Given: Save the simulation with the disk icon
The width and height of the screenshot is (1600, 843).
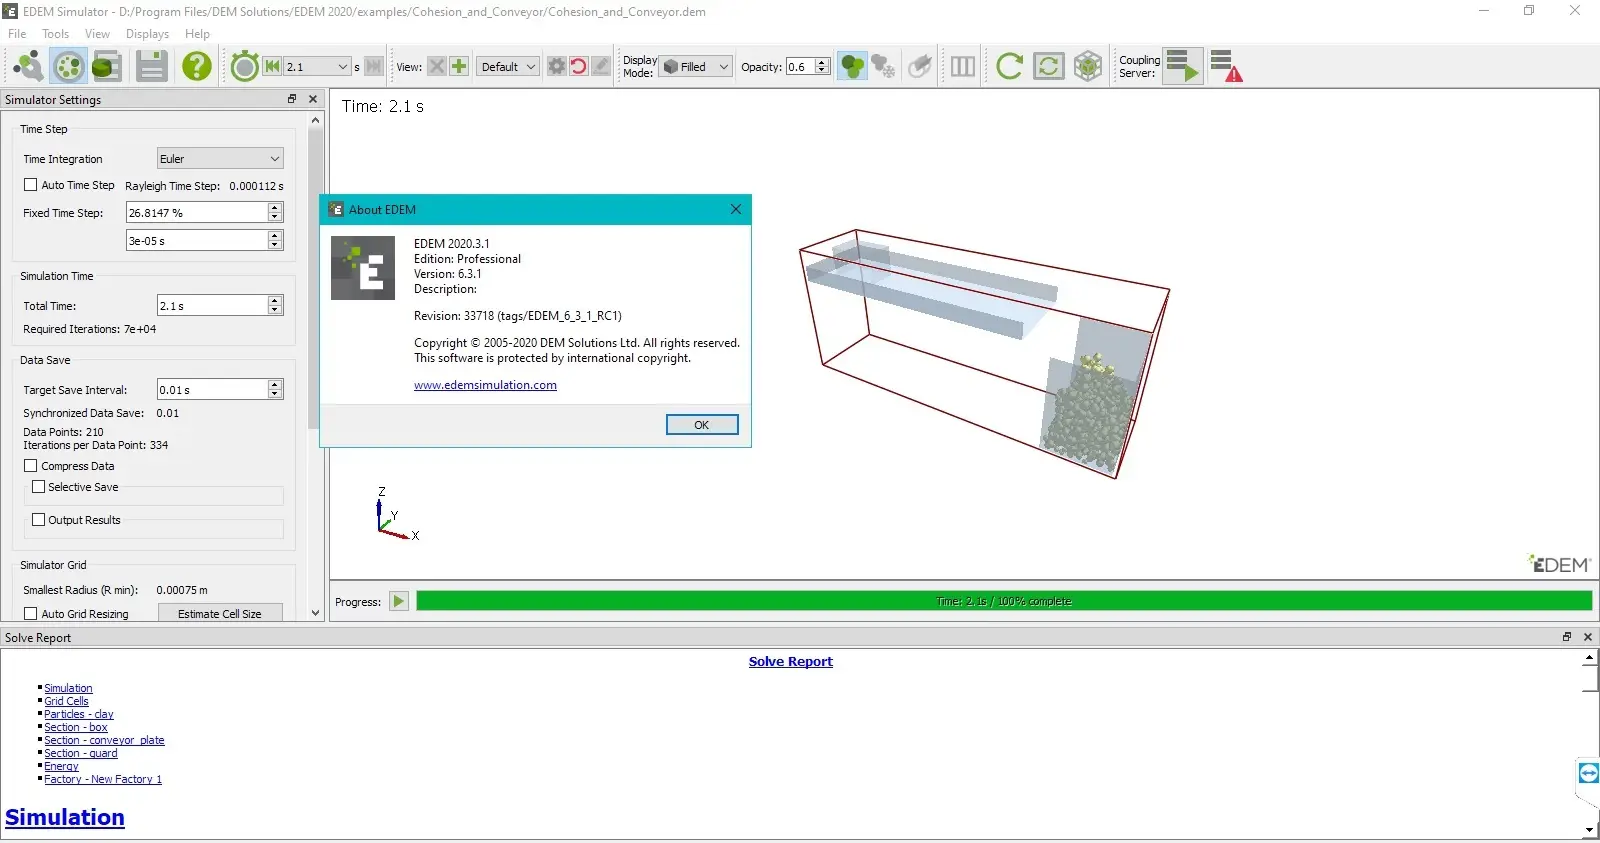Looking at the screenshot, I should point(152,67).
